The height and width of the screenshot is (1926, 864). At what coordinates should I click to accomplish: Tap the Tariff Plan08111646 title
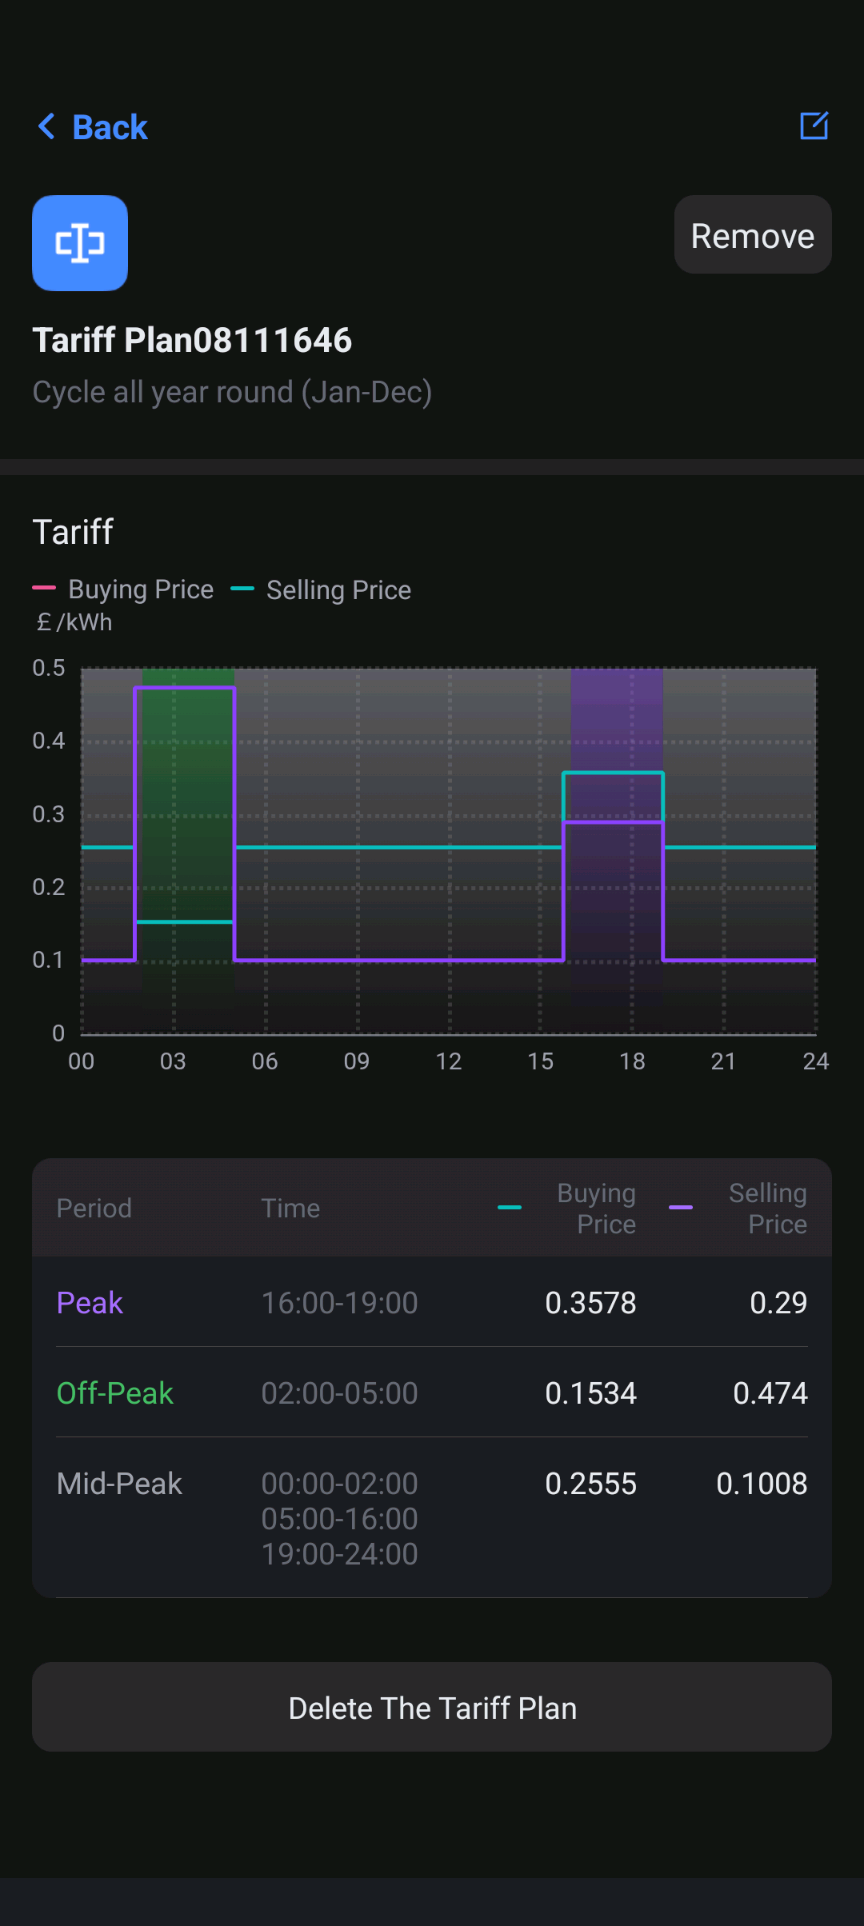[192, 340]
